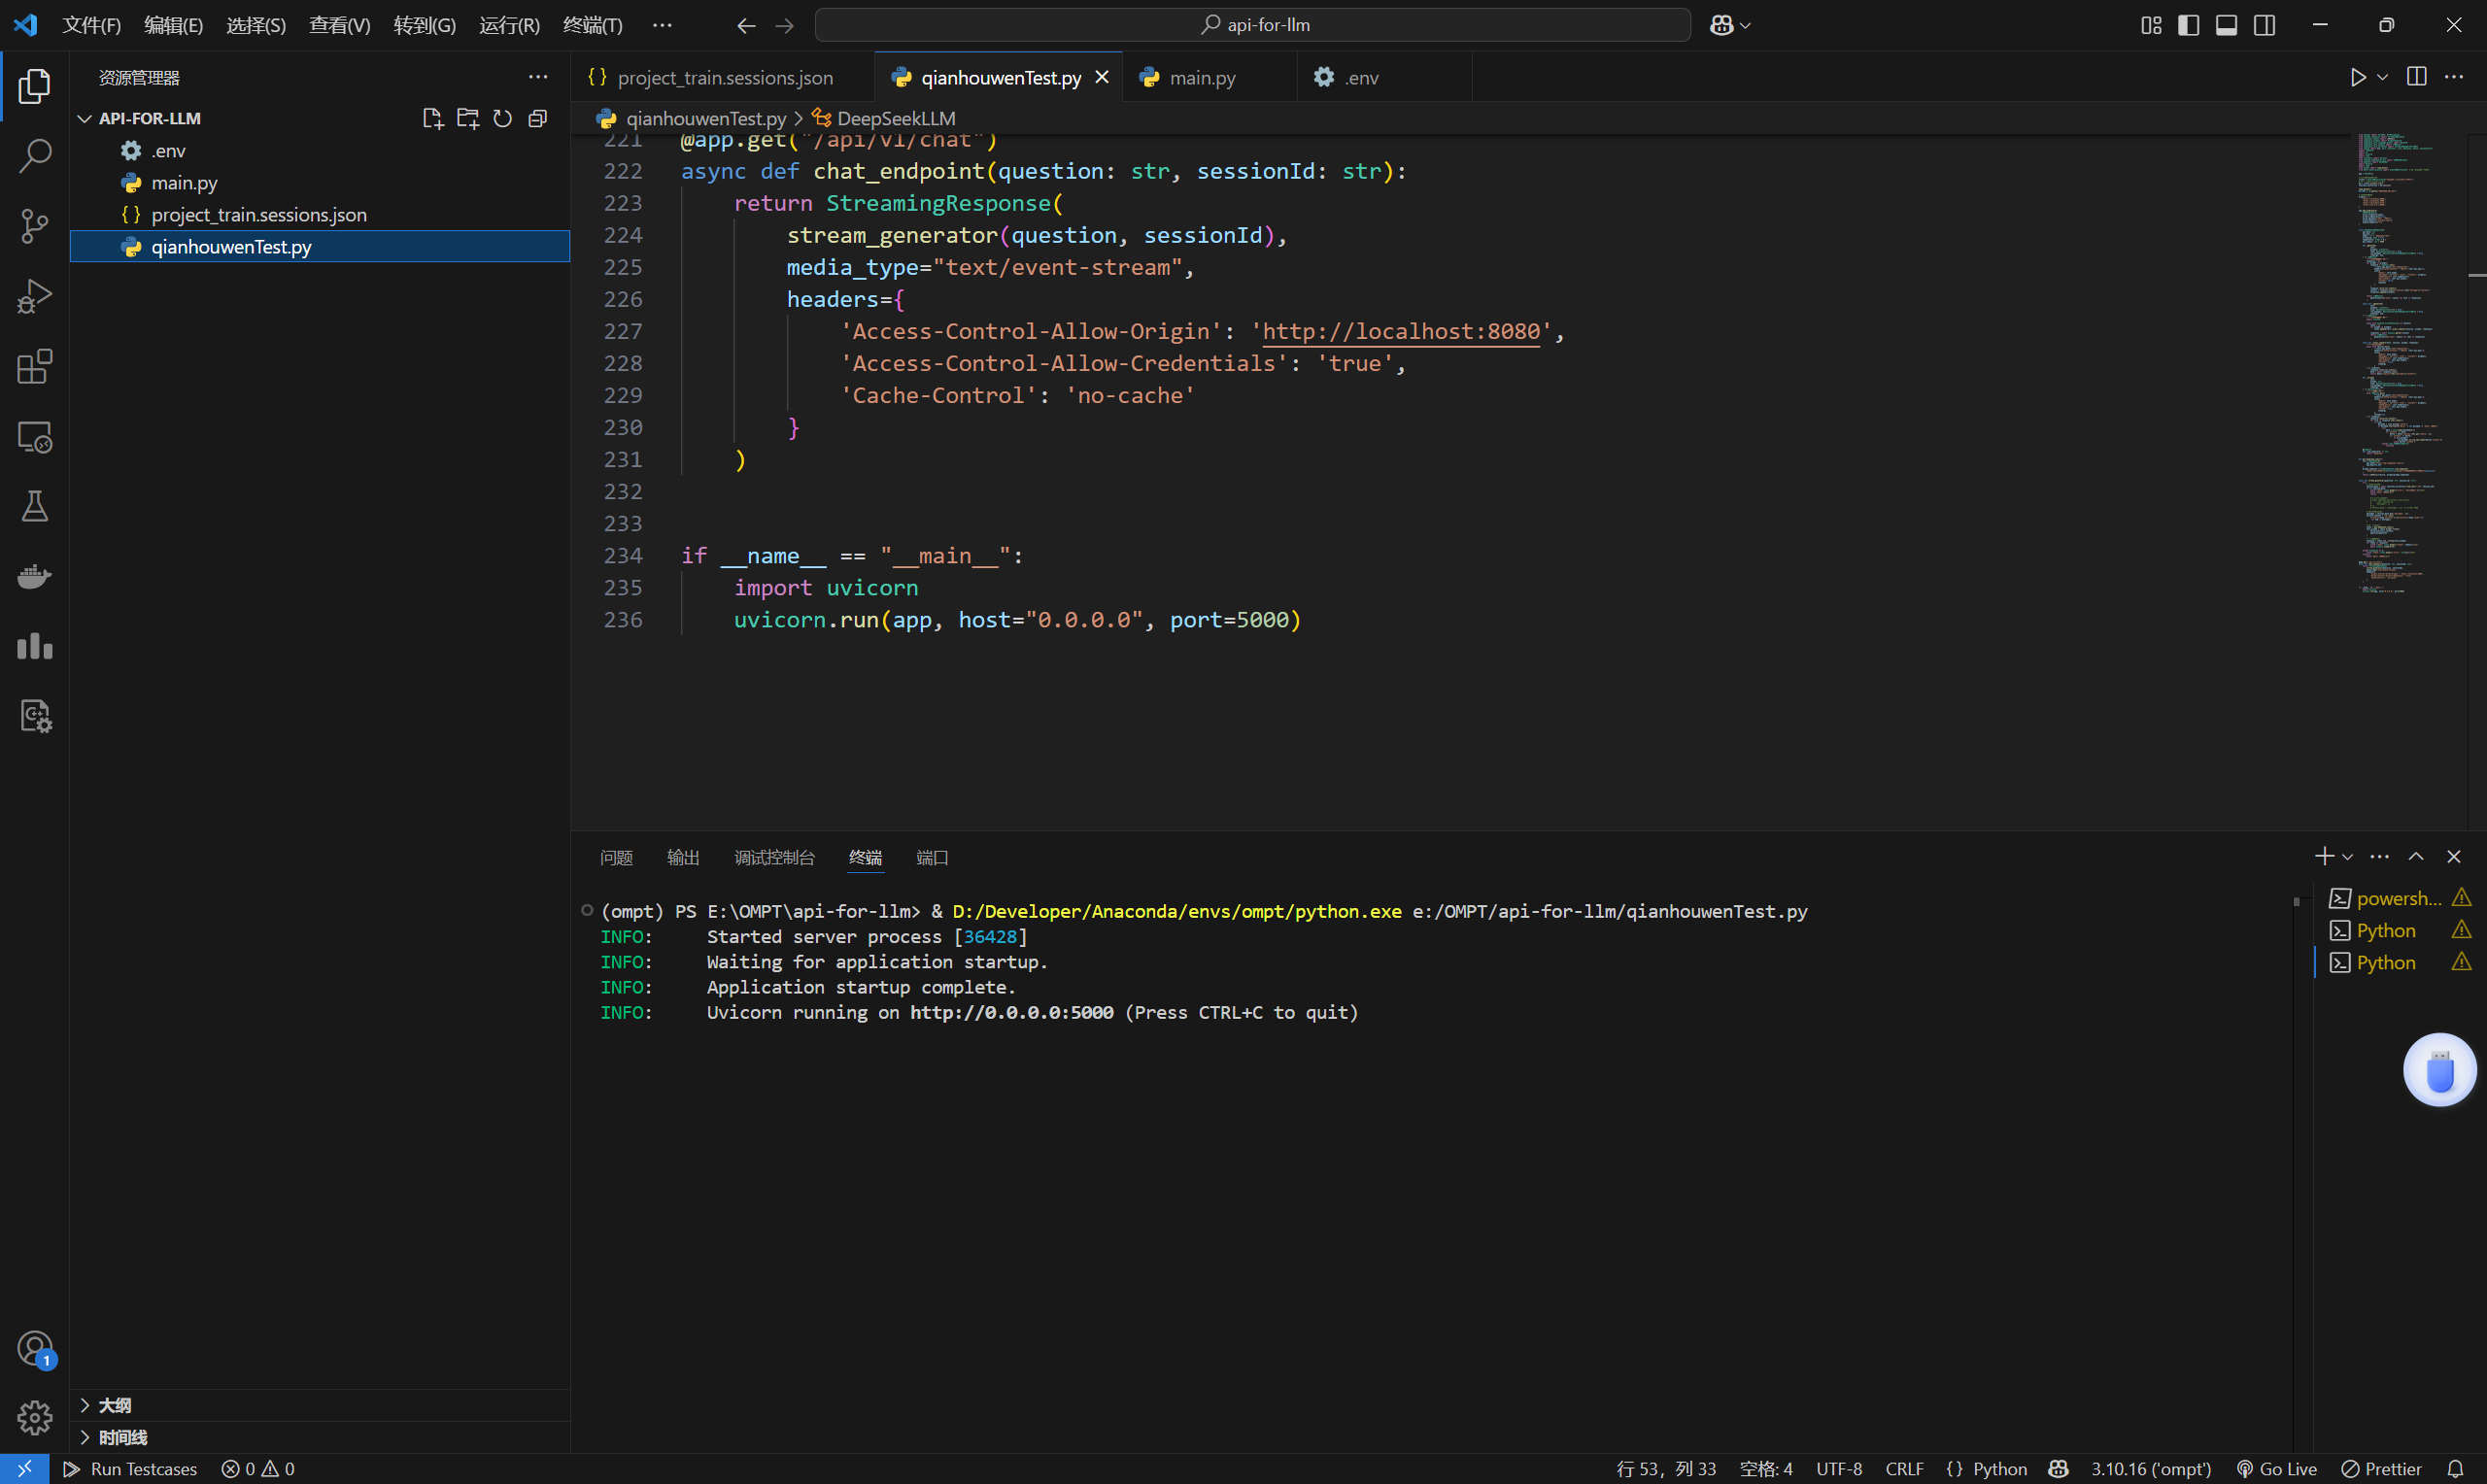
Task: Open the Docker view icon
Action: pyautogui.click(x=35, y=577)
